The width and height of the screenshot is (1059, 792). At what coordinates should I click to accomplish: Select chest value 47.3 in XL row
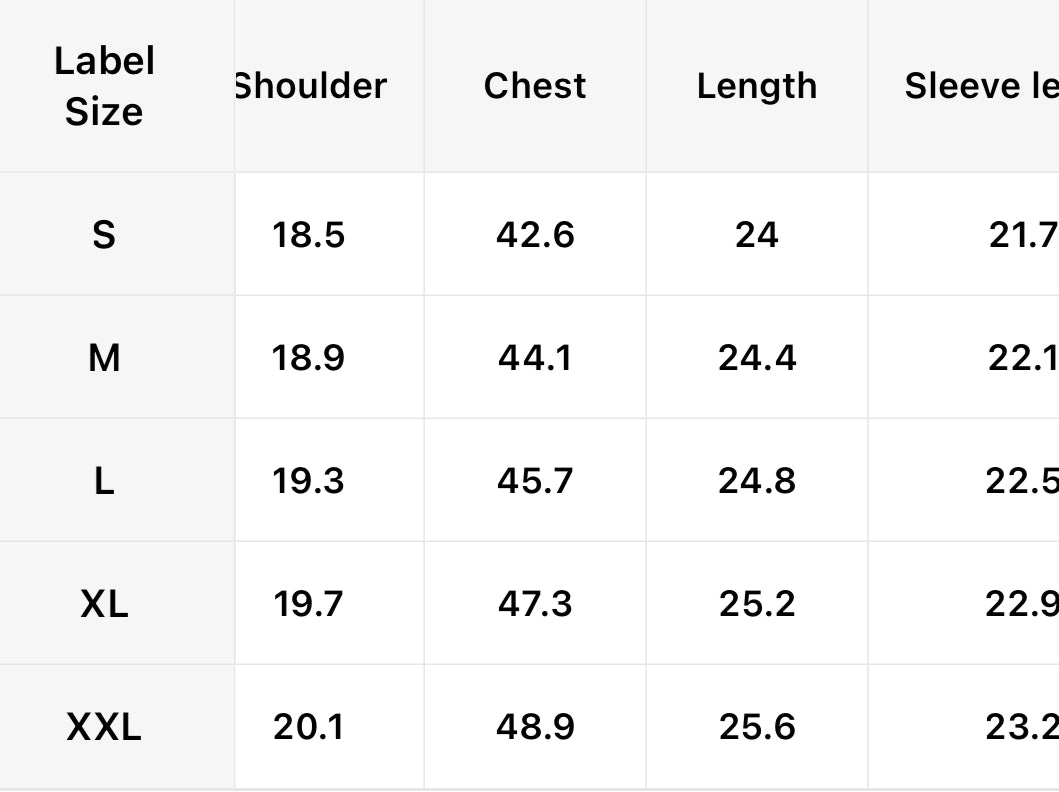coord(535,604)
